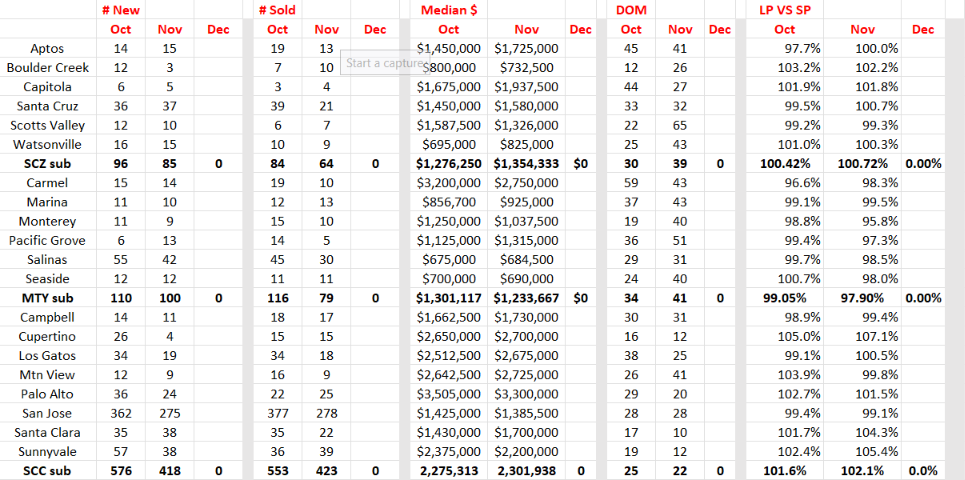Select the "SCZ sub" subtotal label
This screenshot has height=480, width=965.
[47, 163]
